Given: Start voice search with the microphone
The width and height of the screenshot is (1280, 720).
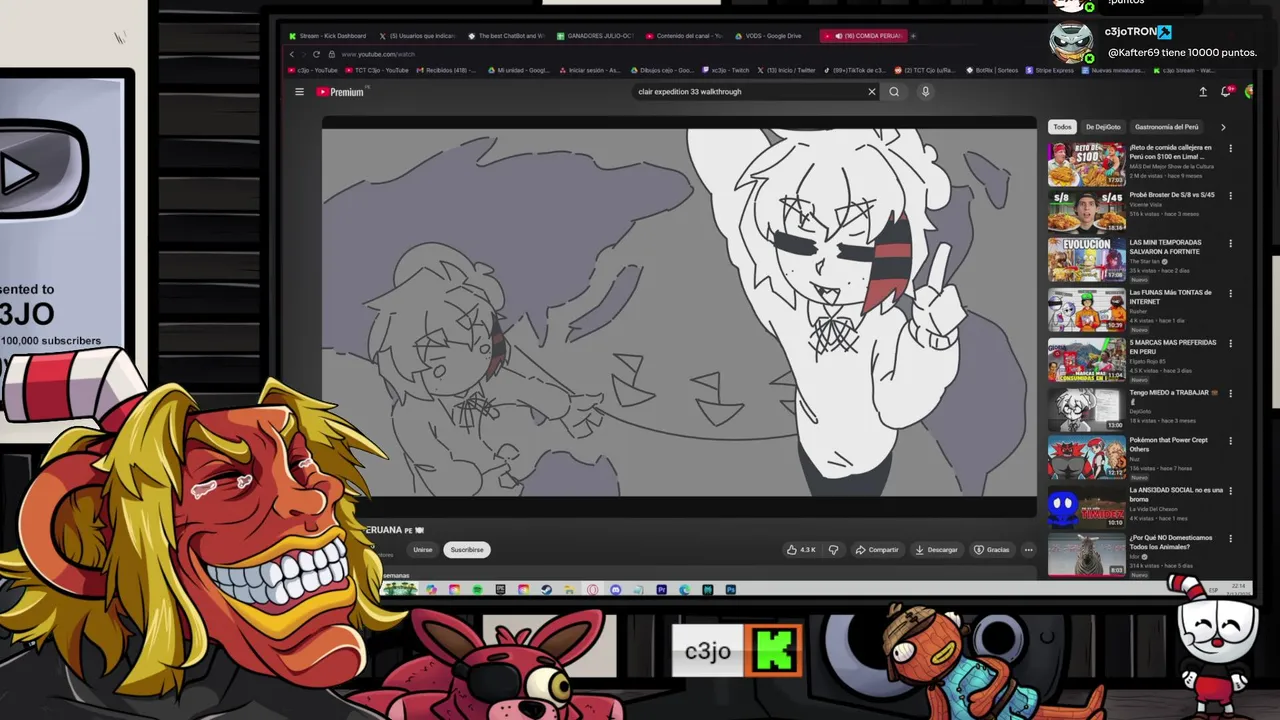Looking at the screenshot, I should [925, 92].
